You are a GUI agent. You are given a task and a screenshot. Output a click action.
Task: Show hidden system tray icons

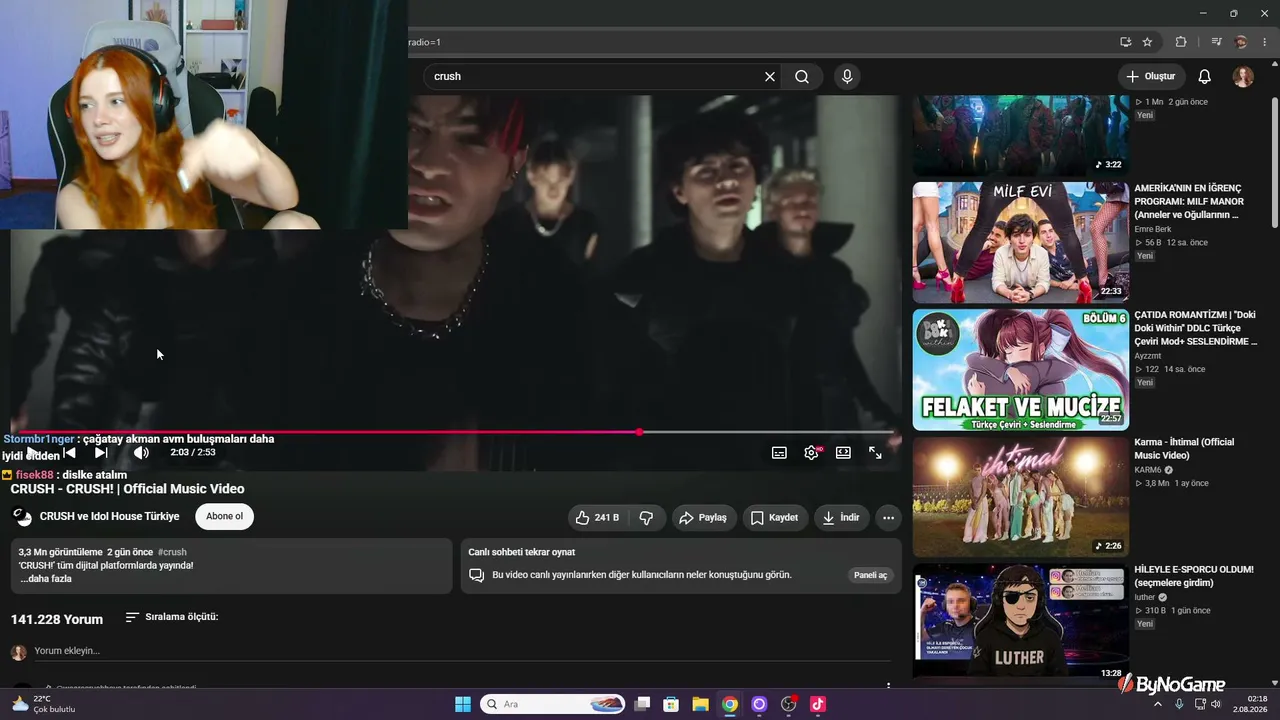pyautogui.click(x=1158, y=704)
